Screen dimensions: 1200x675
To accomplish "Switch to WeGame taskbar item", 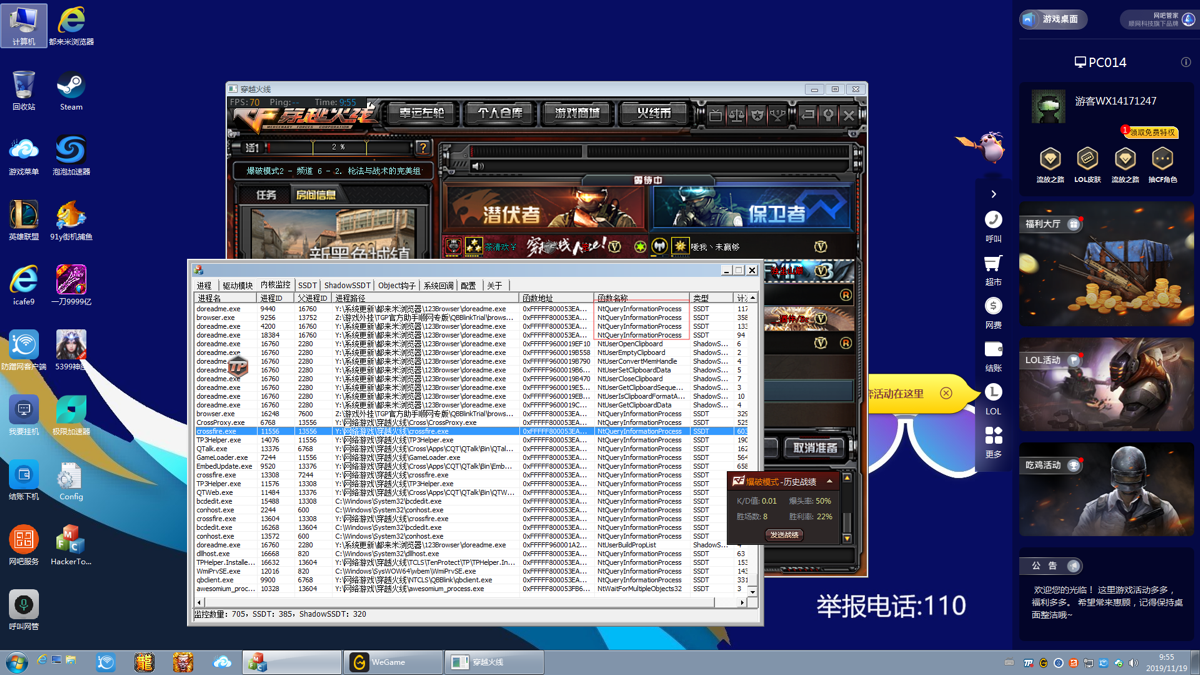I will pos(393,662).
